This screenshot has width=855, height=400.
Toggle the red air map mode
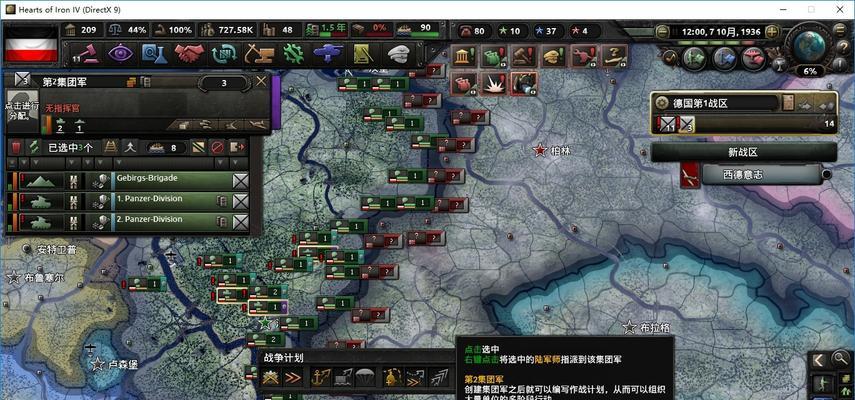755,56
